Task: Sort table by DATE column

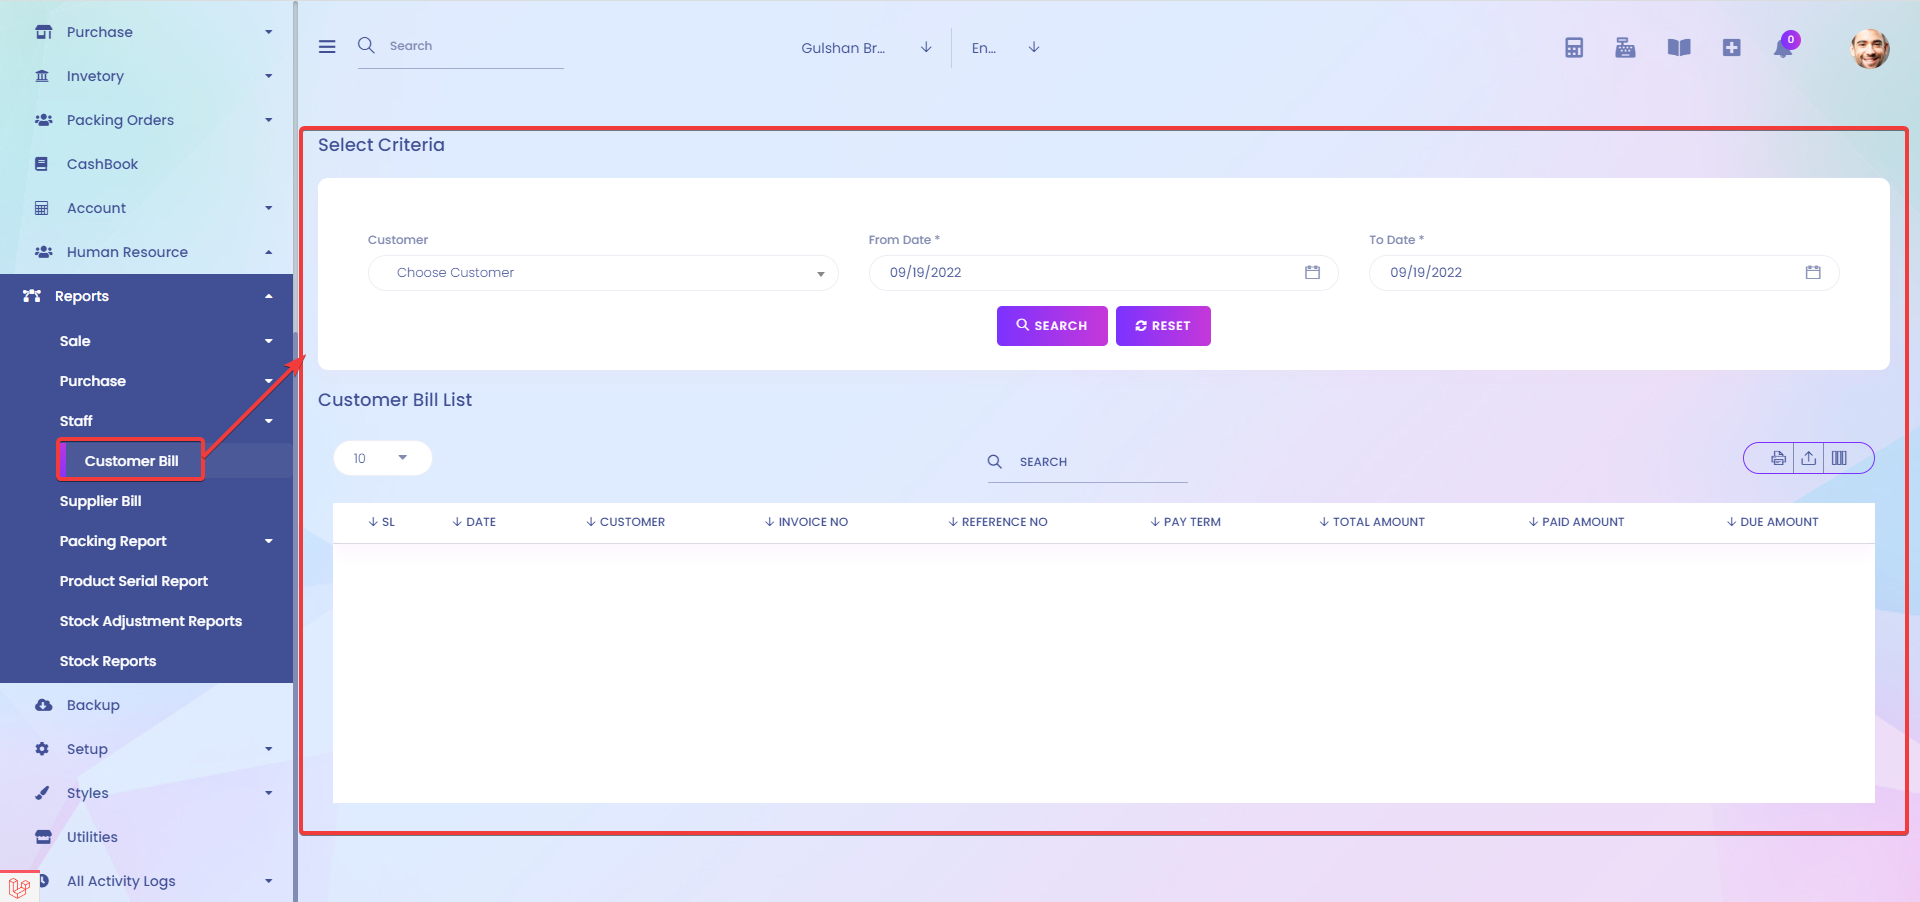Action: coord(474,522)
